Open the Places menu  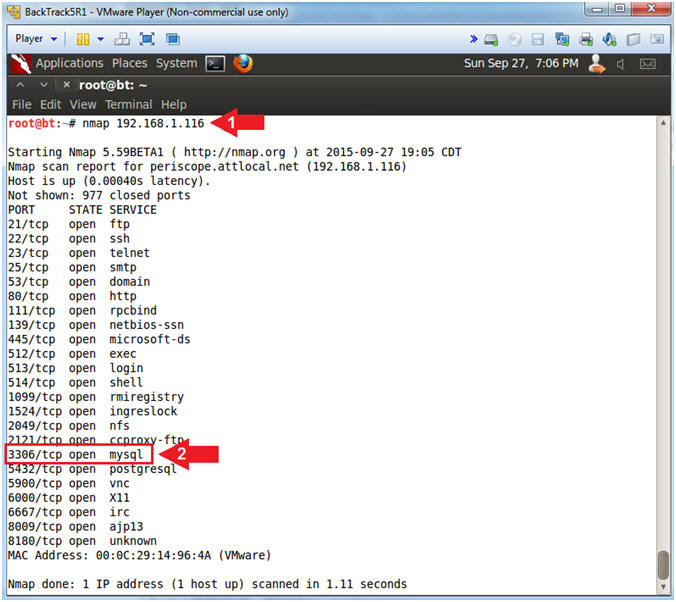pos(130,63)
